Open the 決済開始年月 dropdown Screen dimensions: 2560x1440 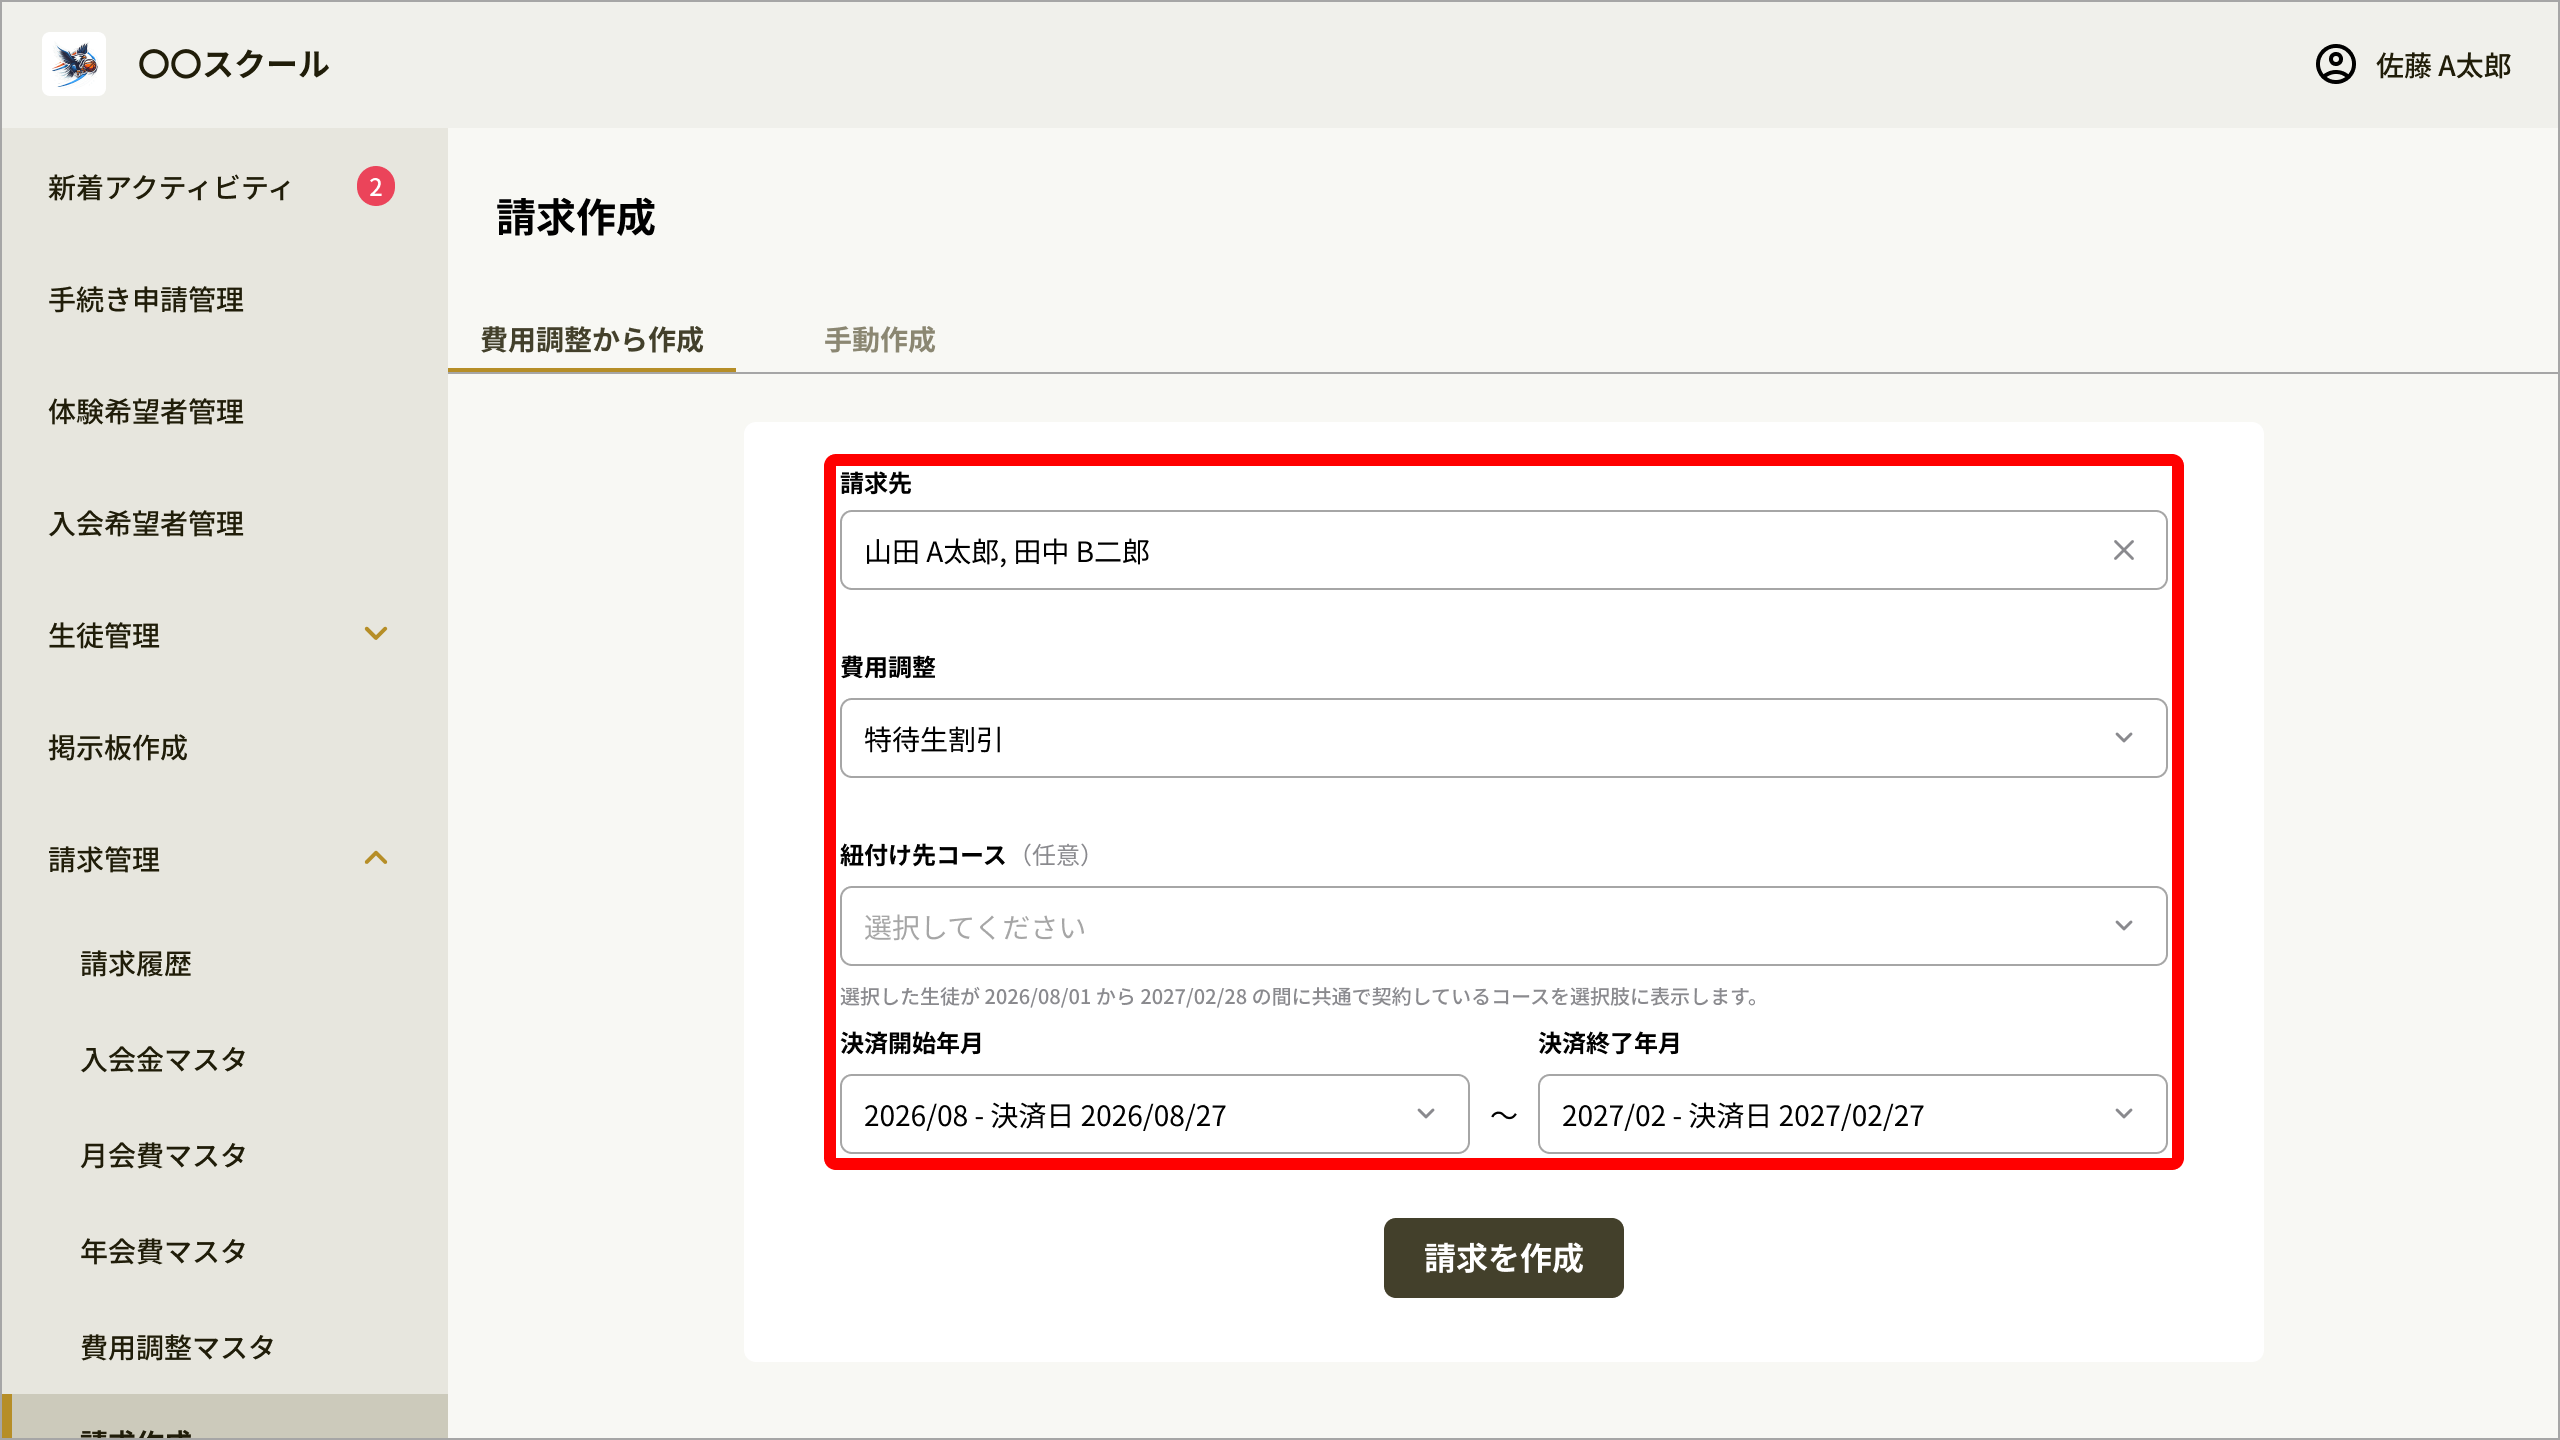(1155, 1114)
